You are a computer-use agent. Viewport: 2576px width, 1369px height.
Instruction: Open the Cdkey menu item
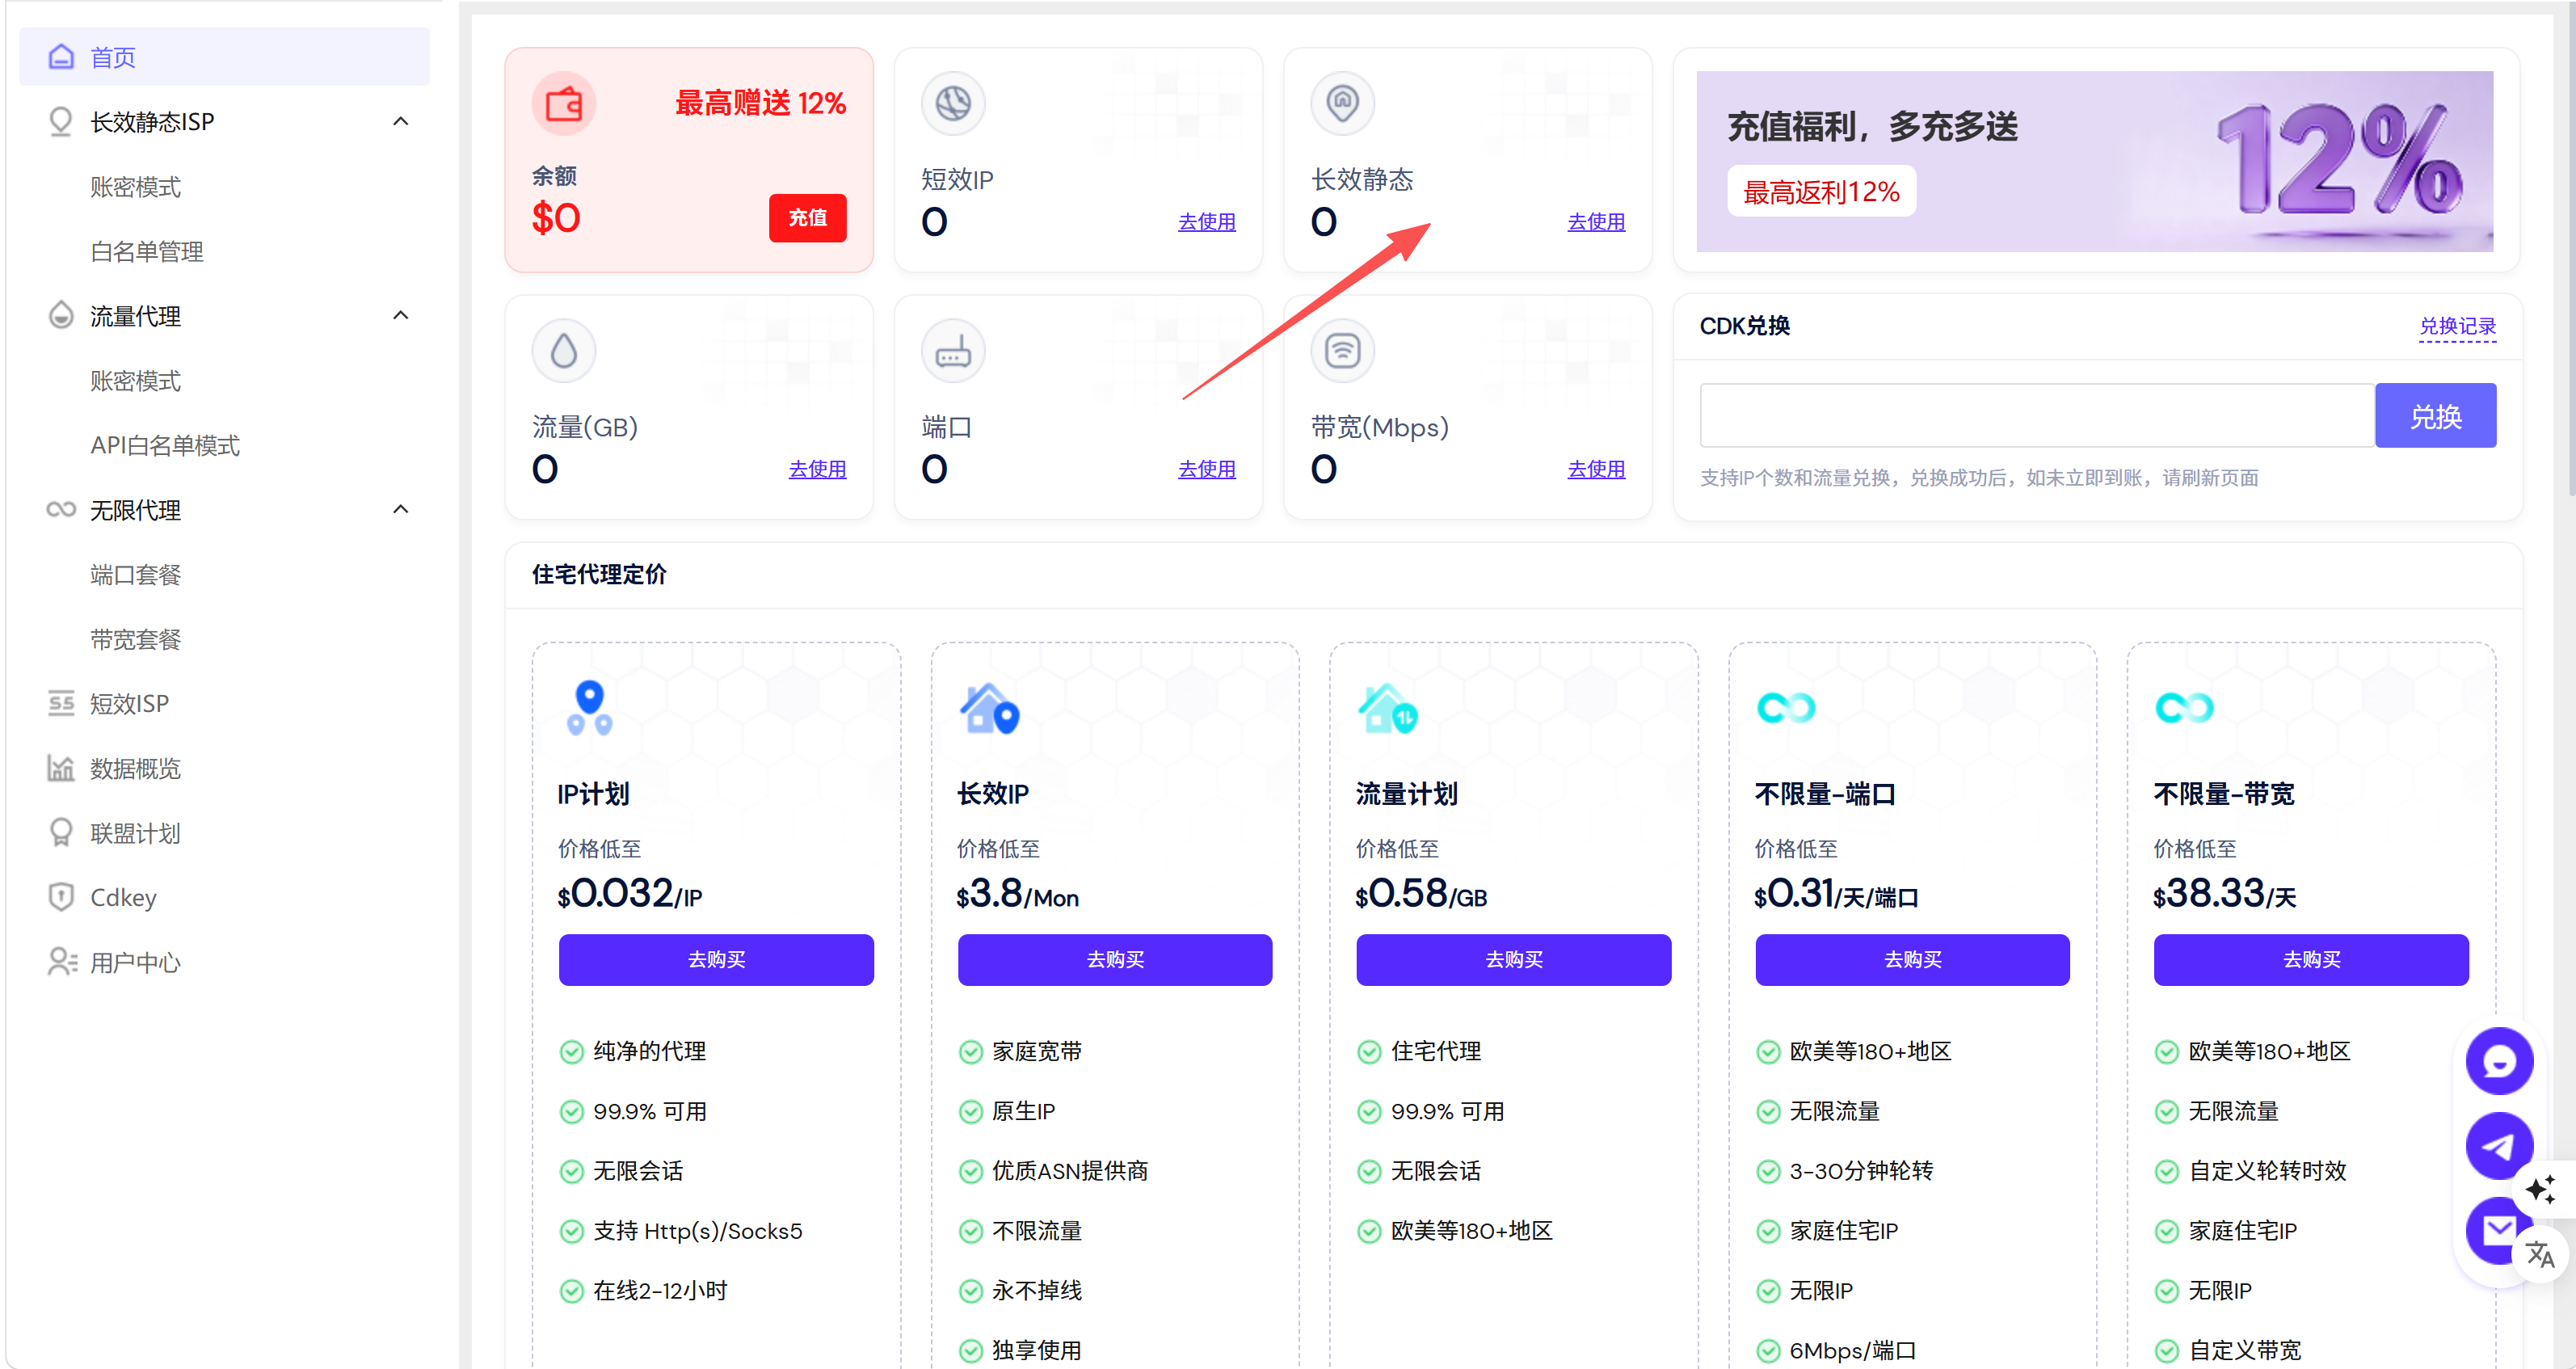click(x=123, y=897)
